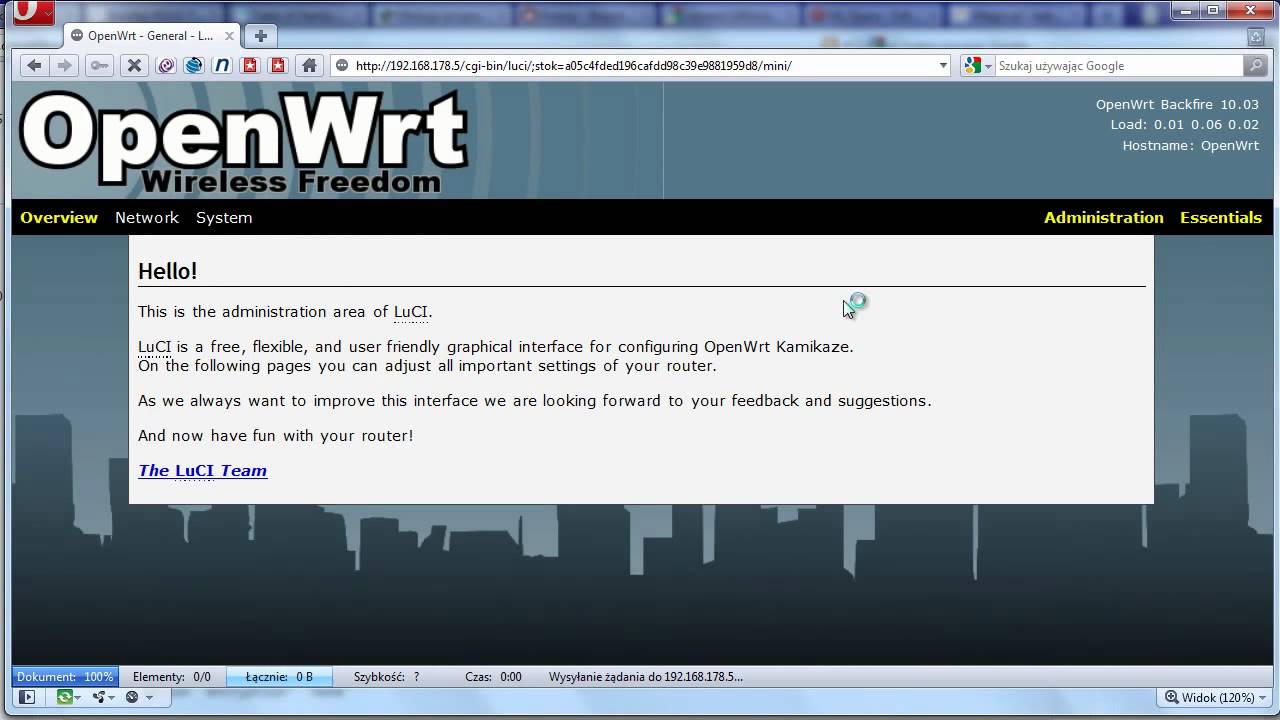The width and height of the screenshot is (1280, 720).
Task: Click the Łącznie: 0 B progress field
Action: (279, 677)
